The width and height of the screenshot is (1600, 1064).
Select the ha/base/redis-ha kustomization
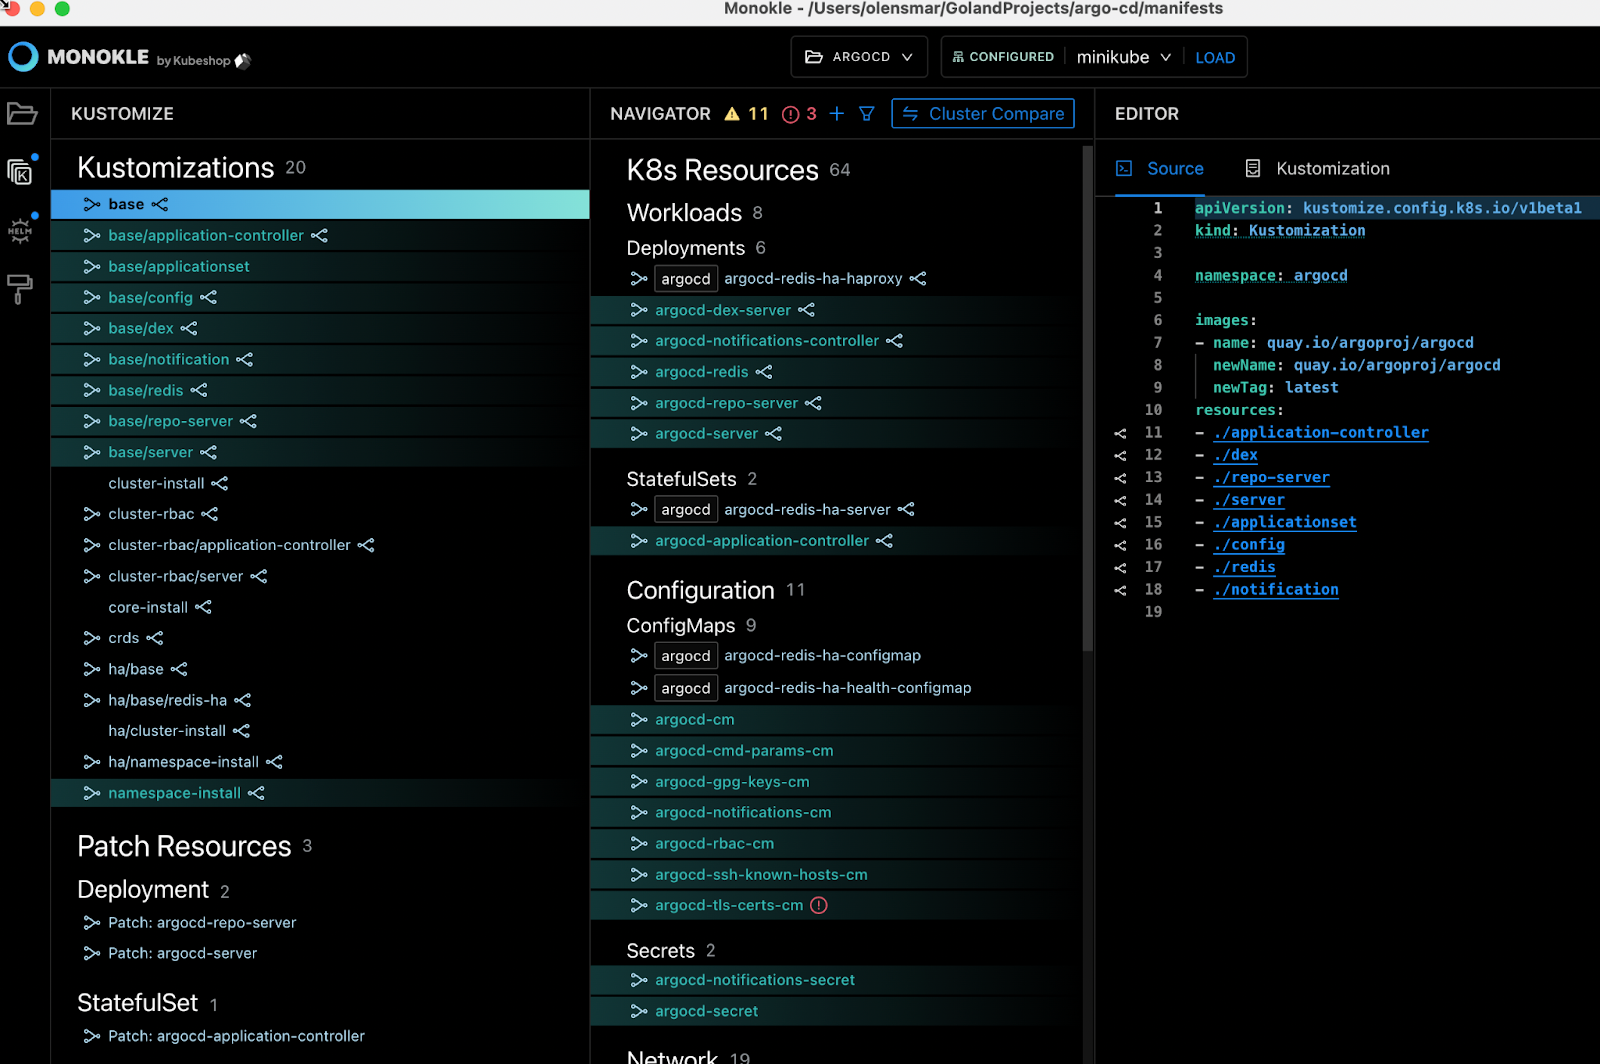(320, 700)
